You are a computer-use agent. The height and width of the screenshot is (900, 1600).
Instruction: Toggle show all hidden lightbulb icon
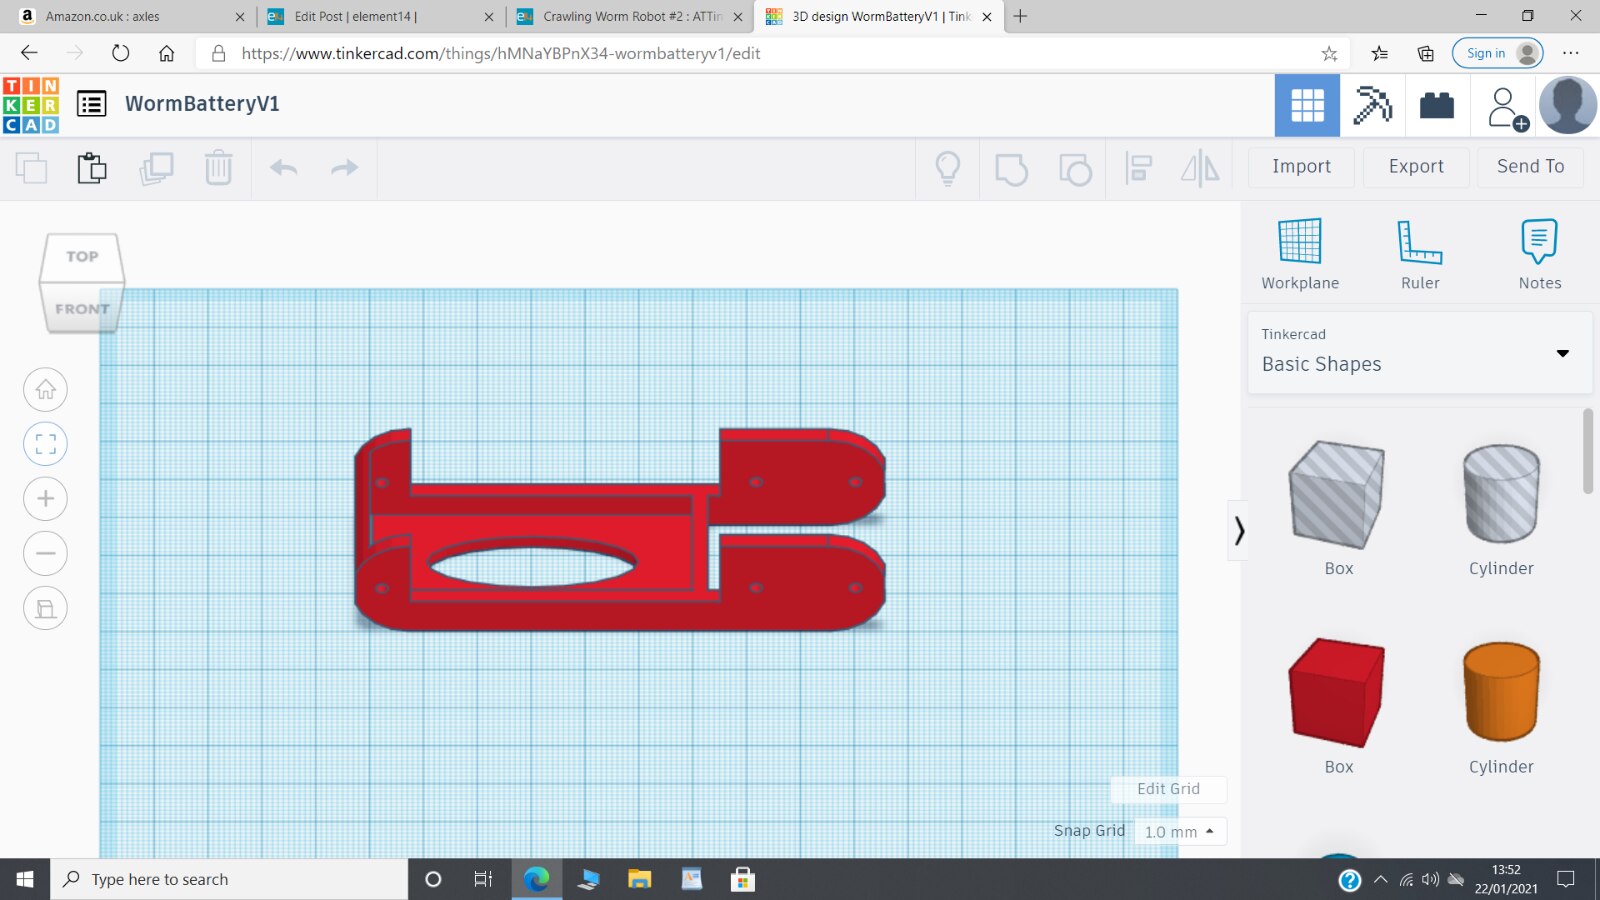pyautogui.click(x=947, y=167)
